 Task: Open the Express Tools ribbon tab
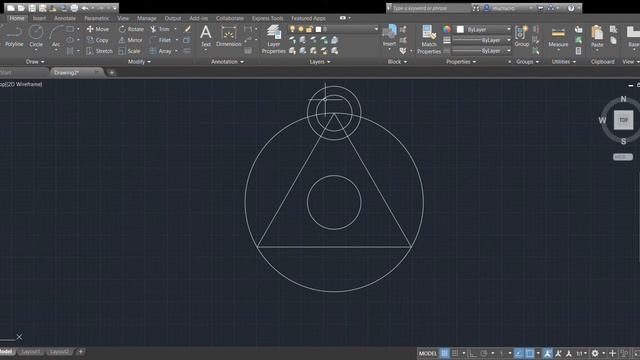pos(267,18)
